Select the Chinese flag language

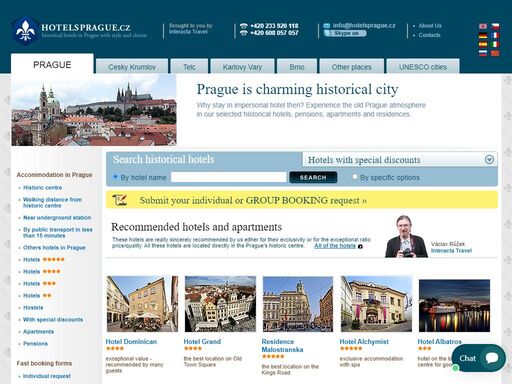coord(495,53)
